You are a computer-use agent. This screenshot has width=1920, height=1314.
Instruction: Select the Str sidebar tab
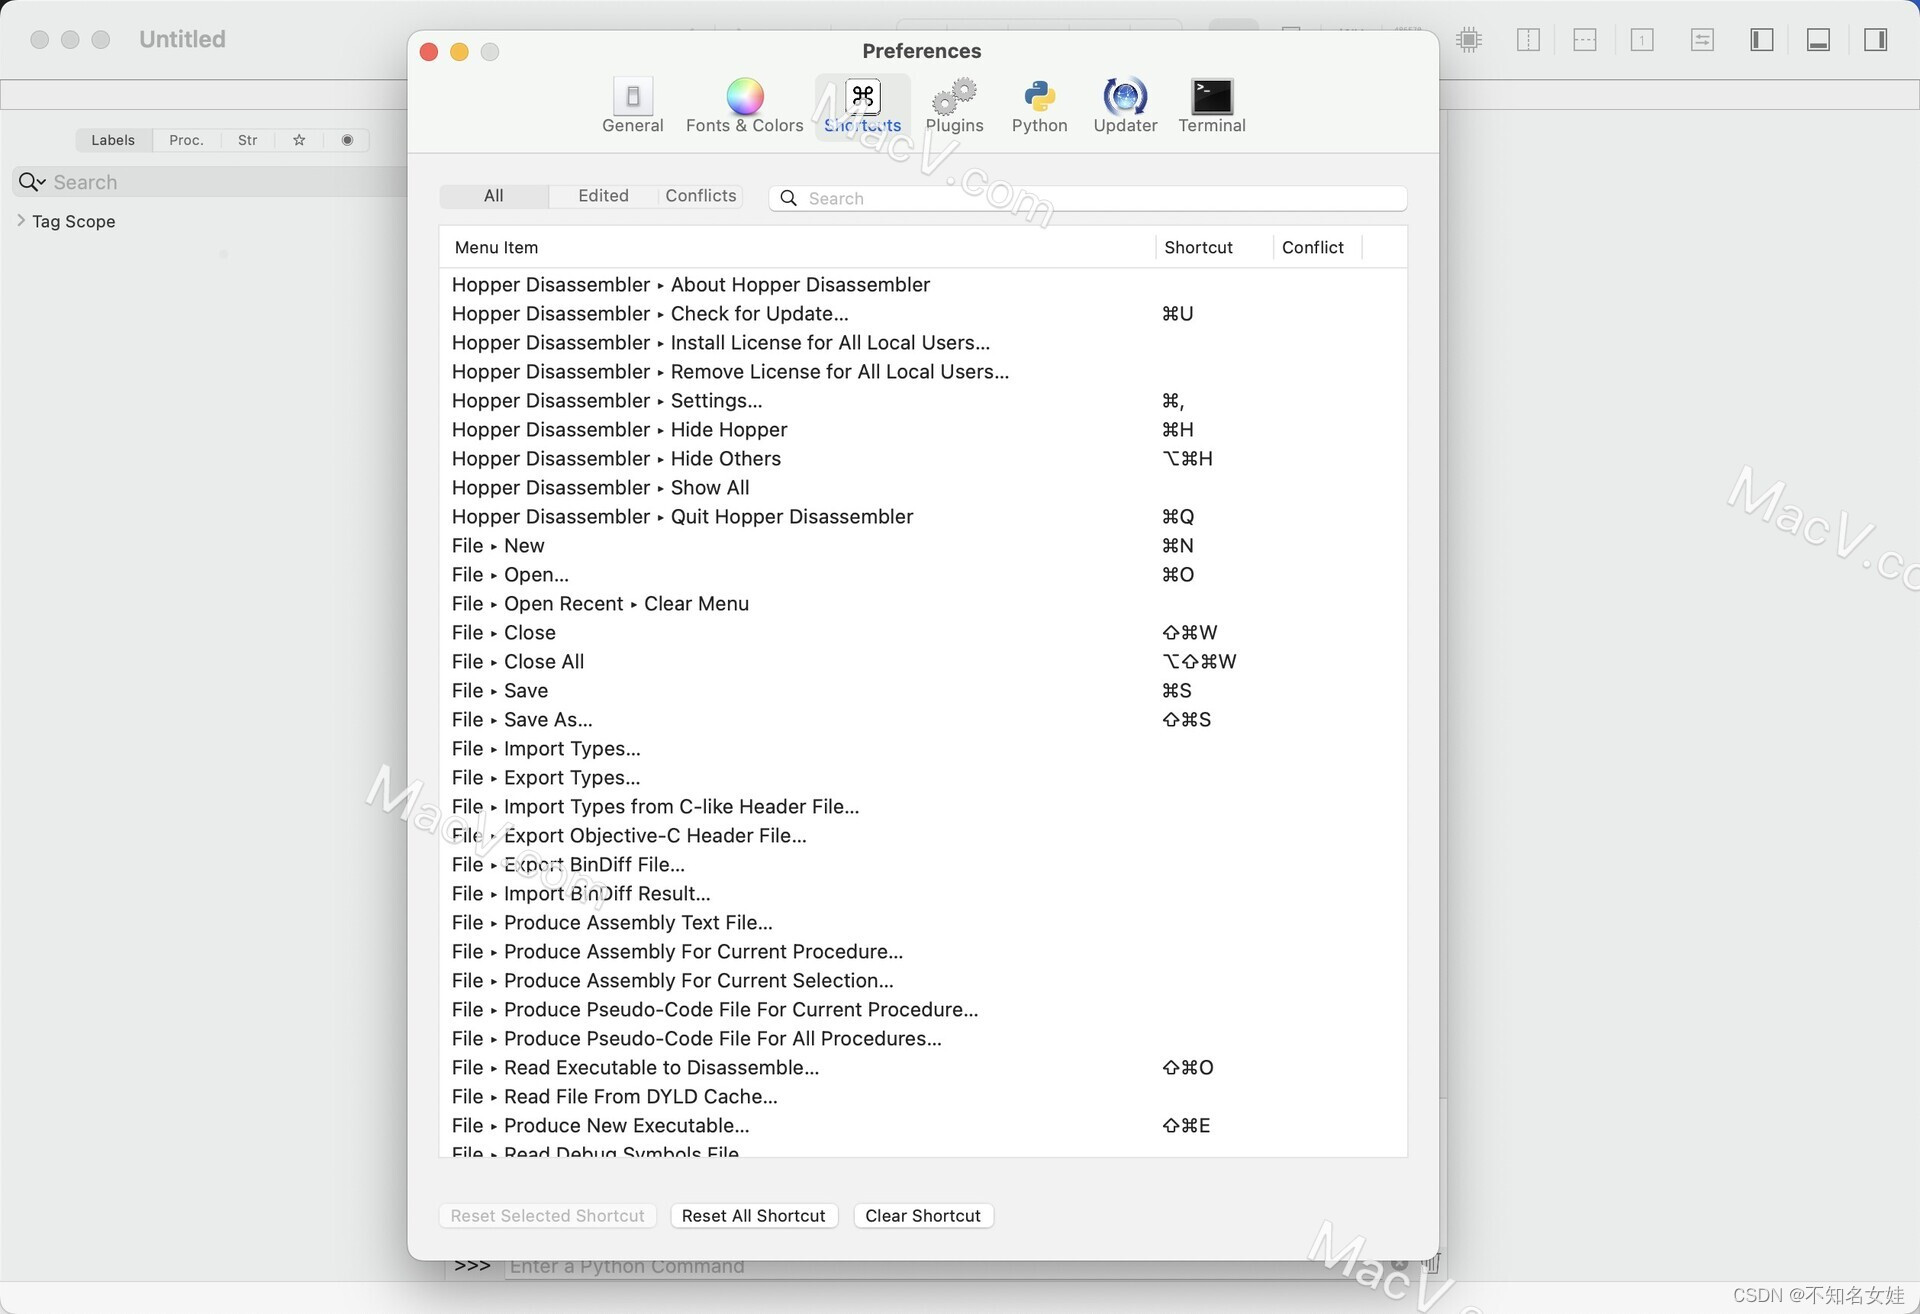tap(248, 140)
